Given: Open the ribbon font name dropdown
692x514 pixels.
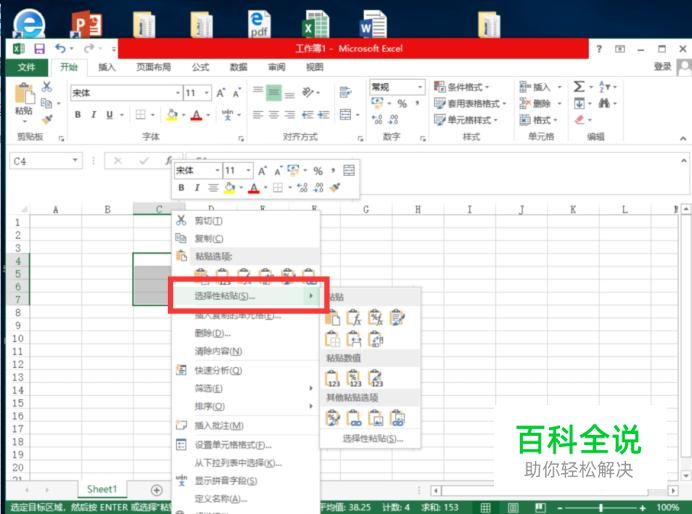Looking at the screenshot, I should click(x=178, y=93).
